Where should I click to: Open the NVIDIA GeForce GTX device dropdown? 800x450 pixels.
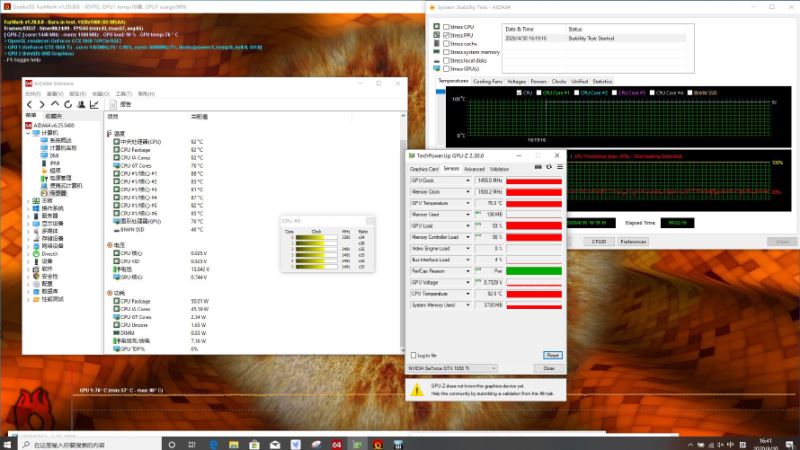click(x=452, y=368)
